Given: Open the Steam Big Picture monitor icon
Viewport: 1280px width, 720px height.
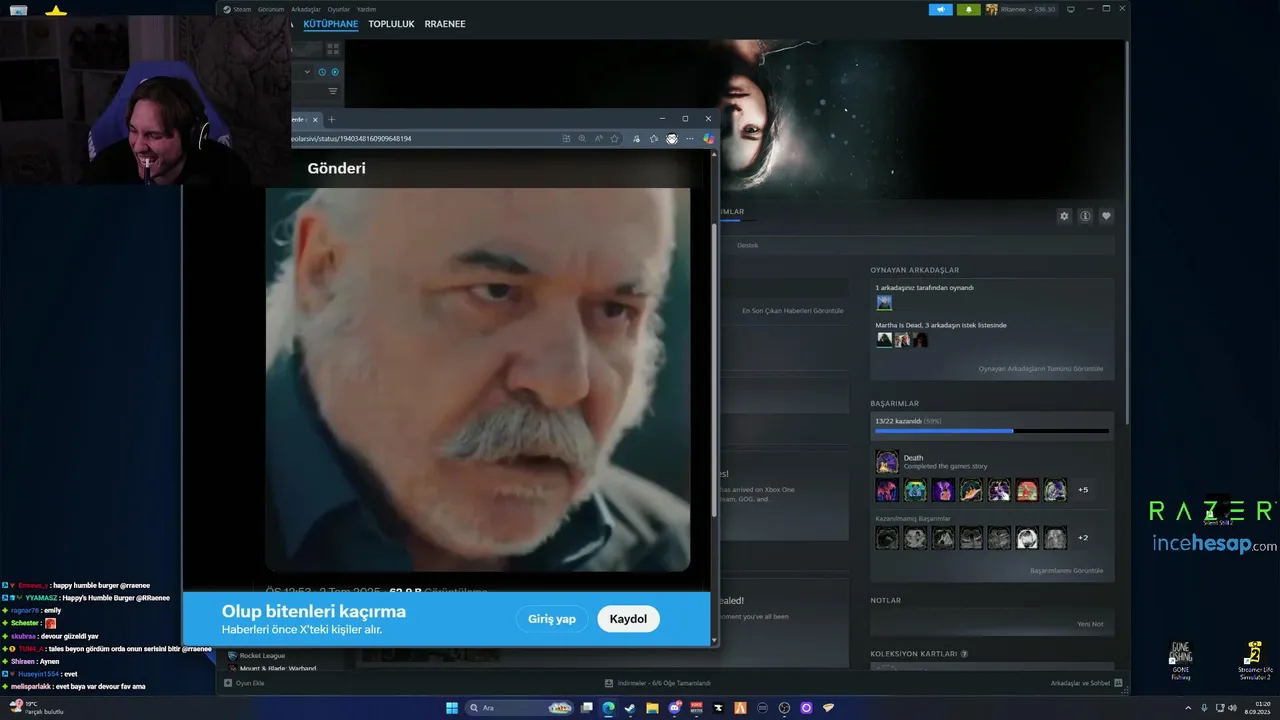Looking at the screenshot, I should (x=1071, y=9).
